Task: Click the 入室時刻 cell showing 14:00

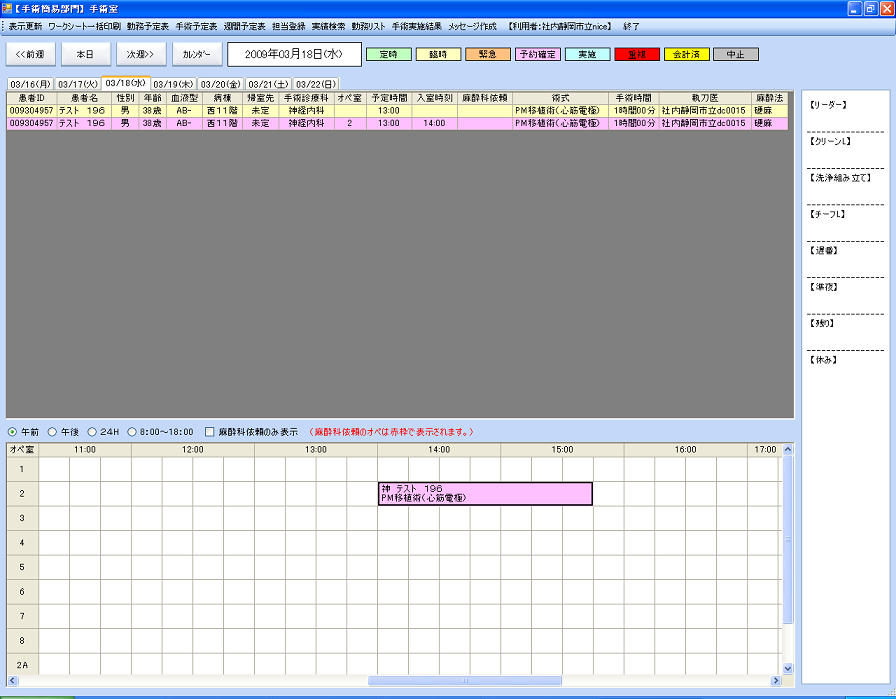Action: coord(434,123)
